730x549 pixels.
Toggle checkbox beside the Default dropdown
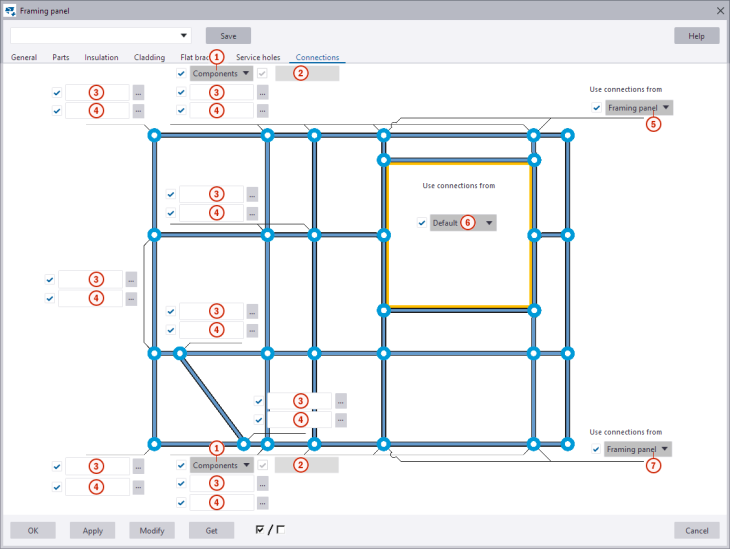pyautogui.click(x=422, y=223)
